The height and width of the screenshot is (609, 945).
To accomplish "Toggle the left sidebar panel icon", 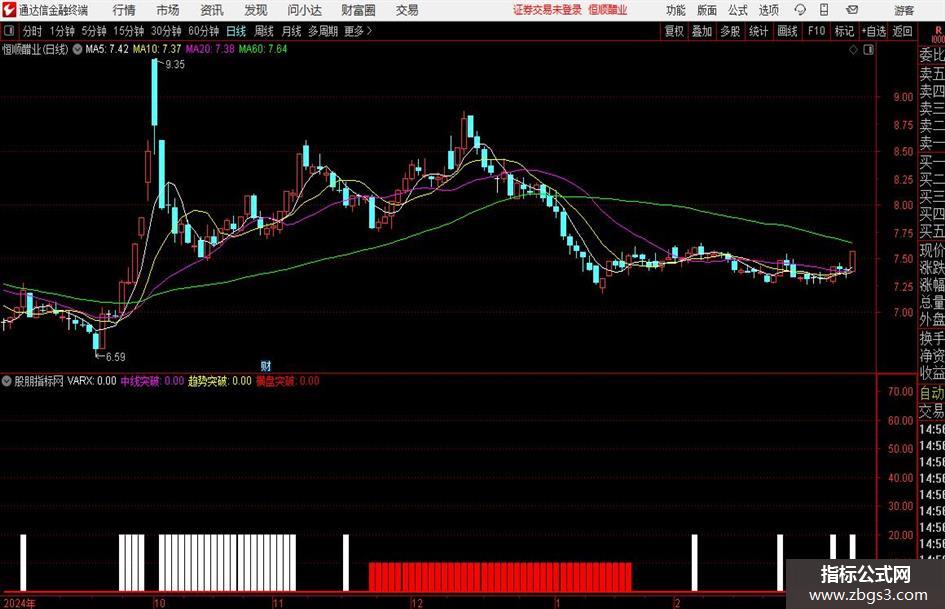I will click(x=8, y=31).
